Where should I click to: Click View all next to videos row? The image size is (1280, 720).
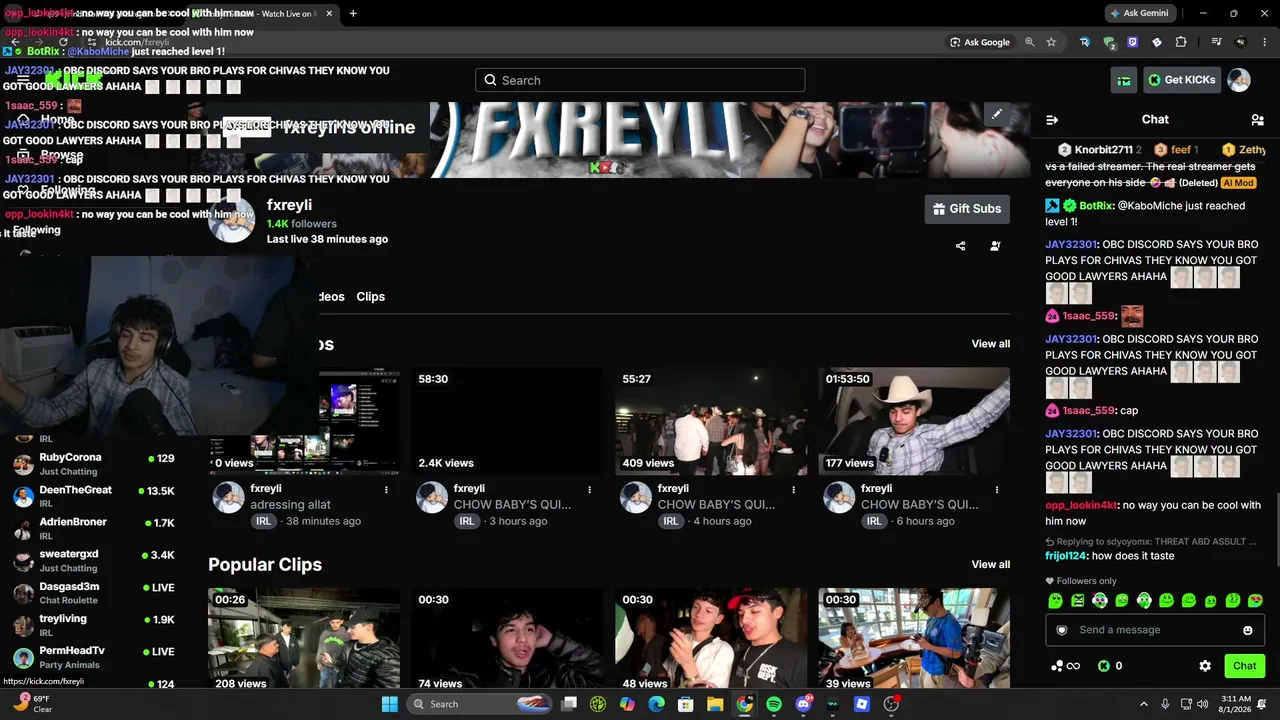click(991, 344)
